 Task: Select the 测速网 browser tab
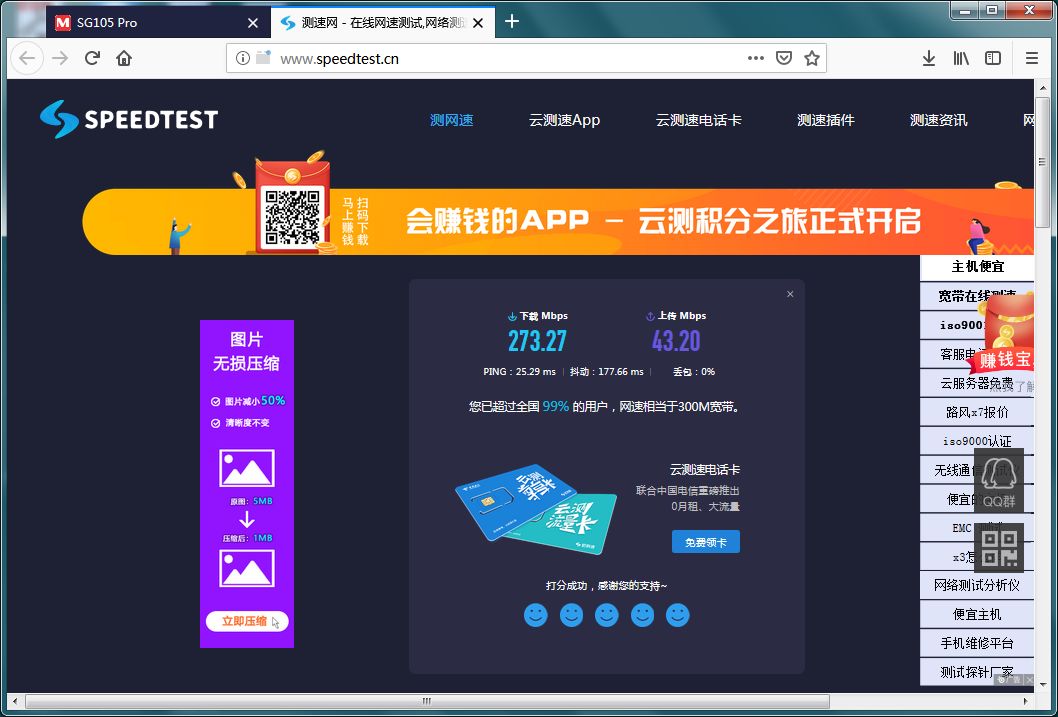tap(383, 23)
